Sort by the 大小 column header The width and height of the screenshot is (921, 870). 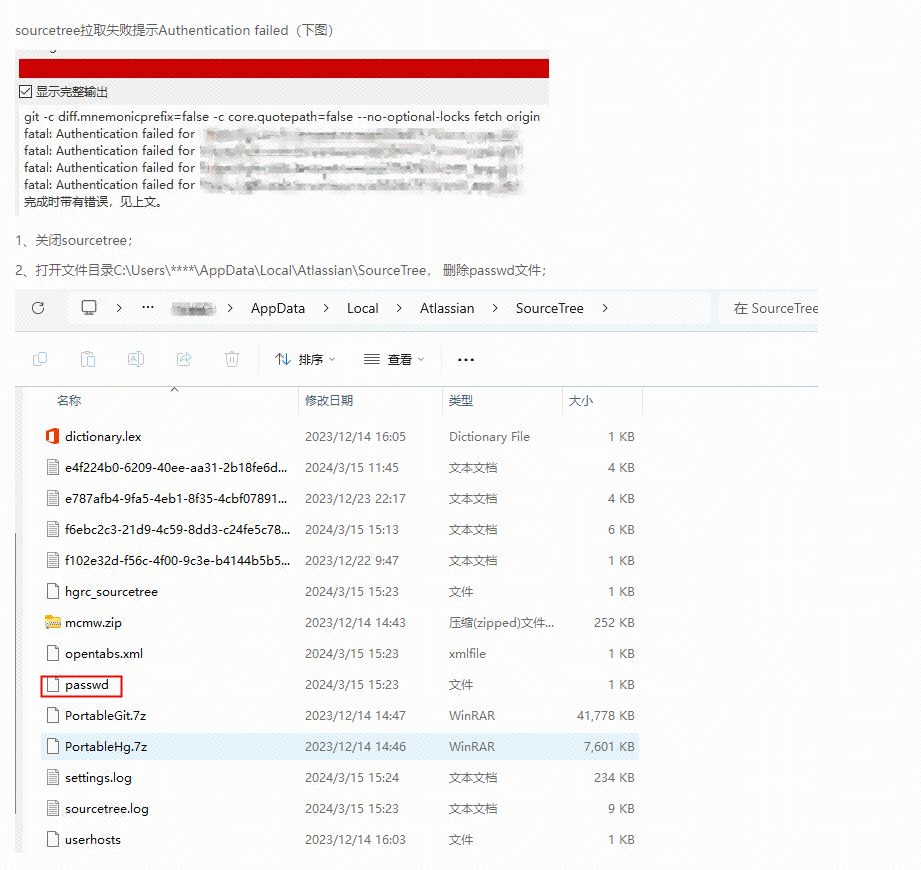[581, 401]
